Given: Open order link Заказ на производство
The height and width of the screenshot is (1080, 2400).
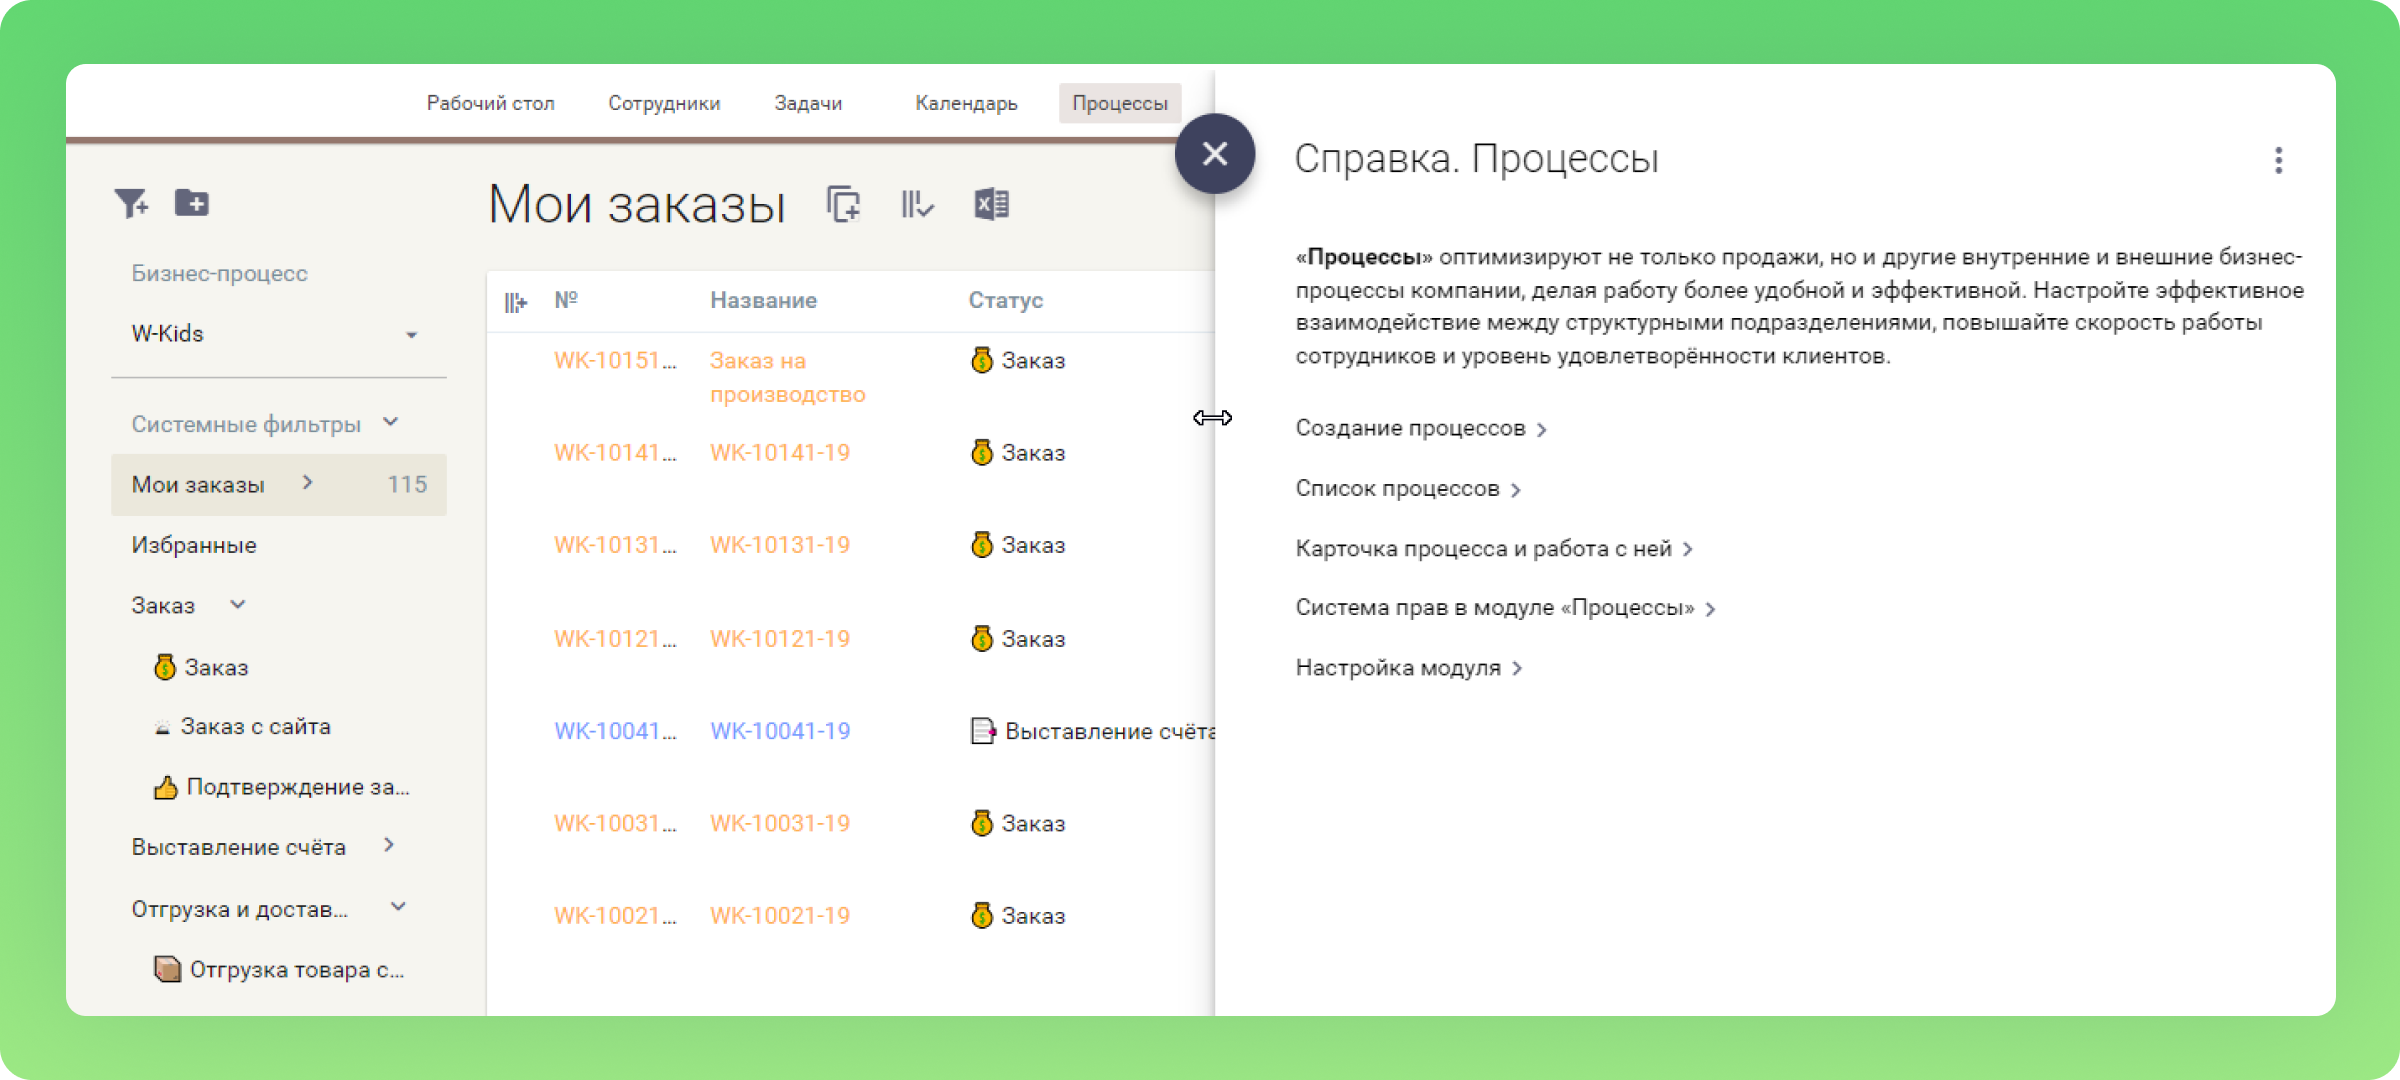Looking at the screenshot, I should pyautogui.click(x=788, y=377).
